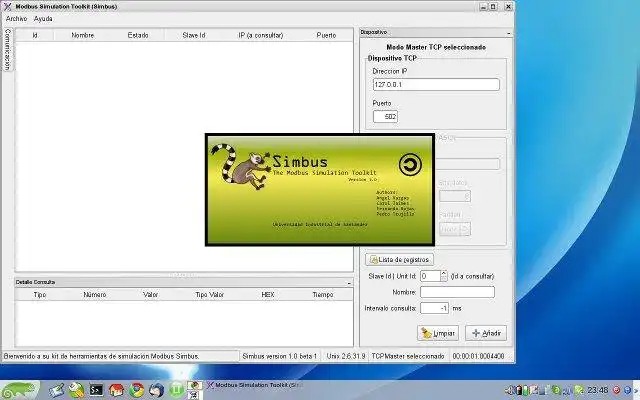Click the volume icon in system tray
The image size is (640, 400).
pyautogui.click(x=509, y=391)
